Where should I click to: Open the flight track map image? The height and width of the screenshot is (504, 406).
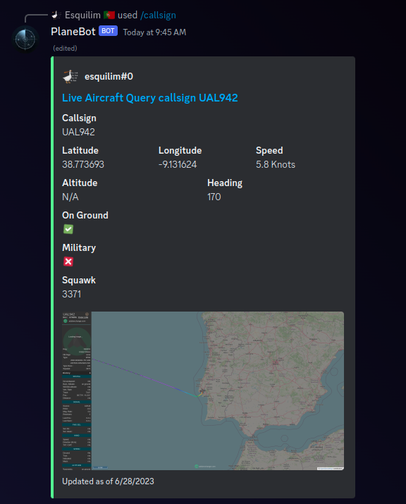(203, 391)
